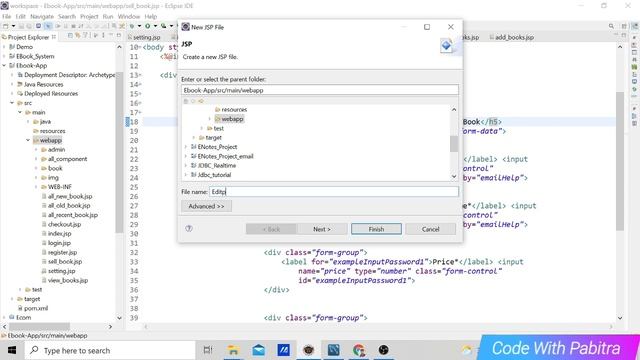Open the help icon in New JSP File dialog

(189, 229)
